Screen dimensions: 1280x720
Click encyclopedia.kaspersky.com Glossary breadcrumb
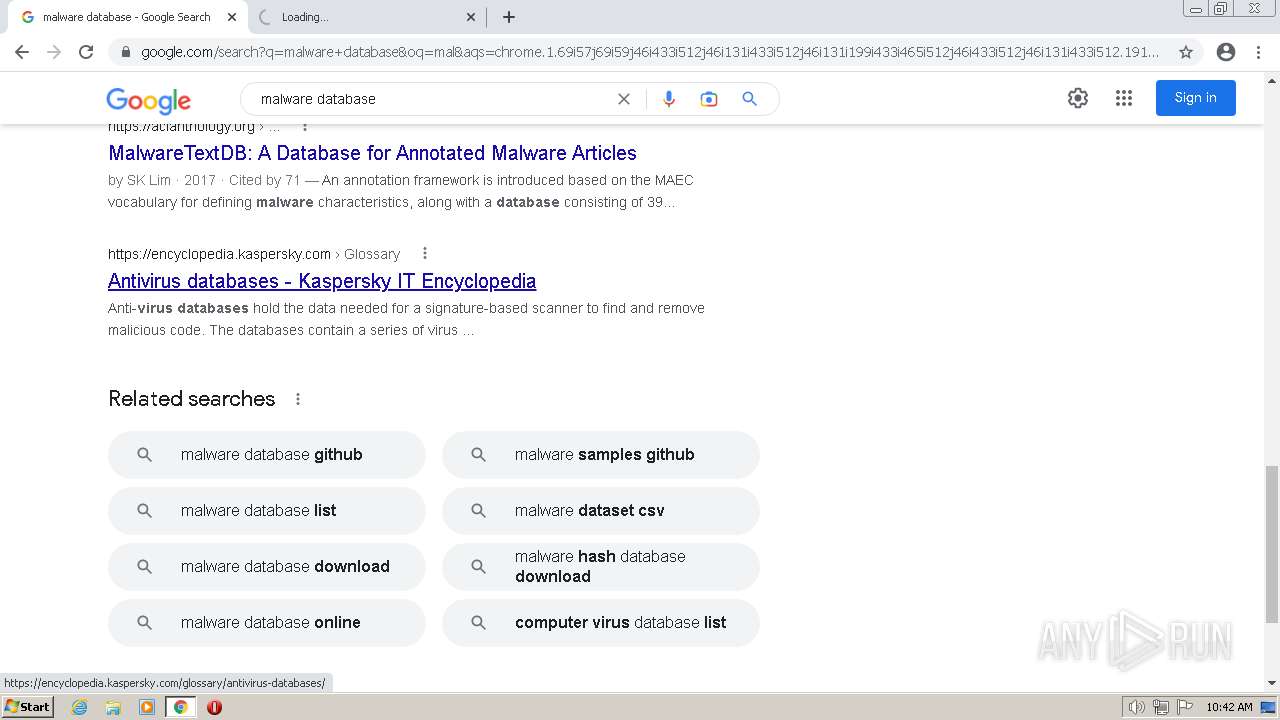click(254, 254)
